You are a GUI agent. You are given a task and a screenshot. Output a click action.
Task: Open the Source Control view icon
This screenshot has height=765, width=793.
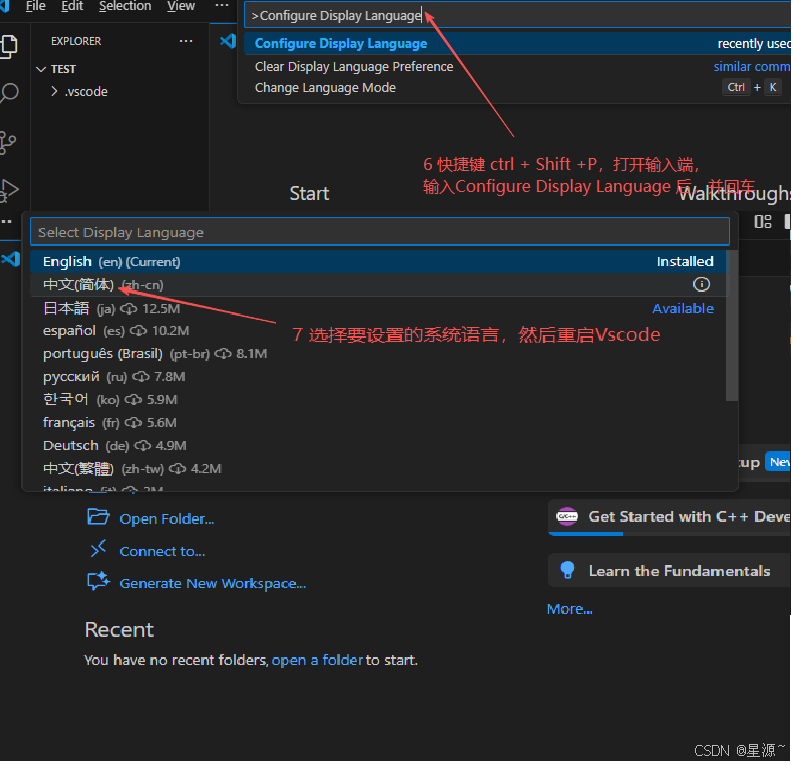click(8, 143)
